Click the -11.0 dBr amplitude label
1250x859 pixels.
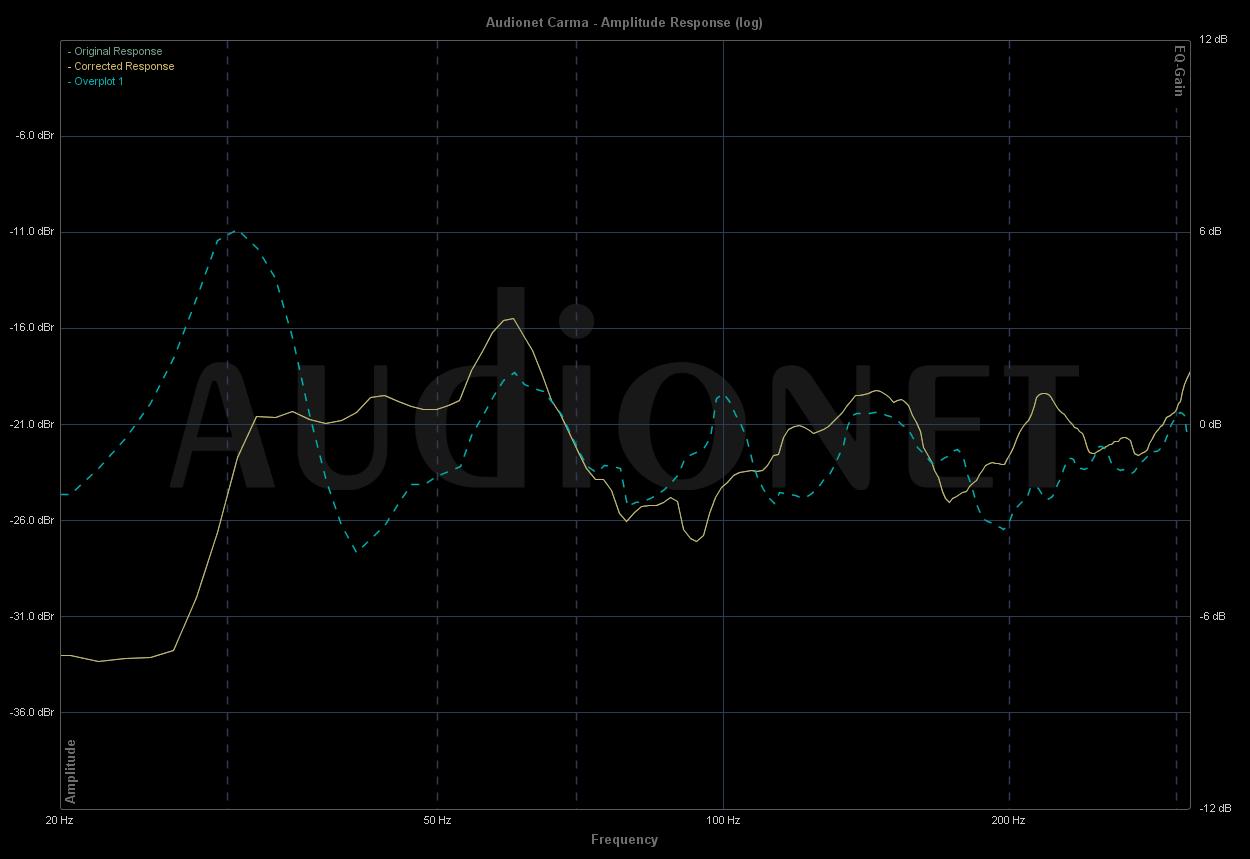pyautogui.click(x=35, y=231)
